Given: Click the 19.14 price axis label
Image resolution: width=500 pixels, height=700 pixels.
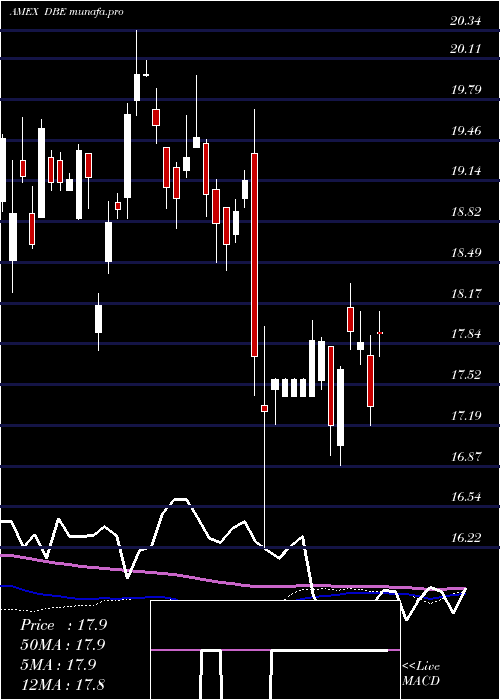Looking at the screenshot, I should 466,171.
